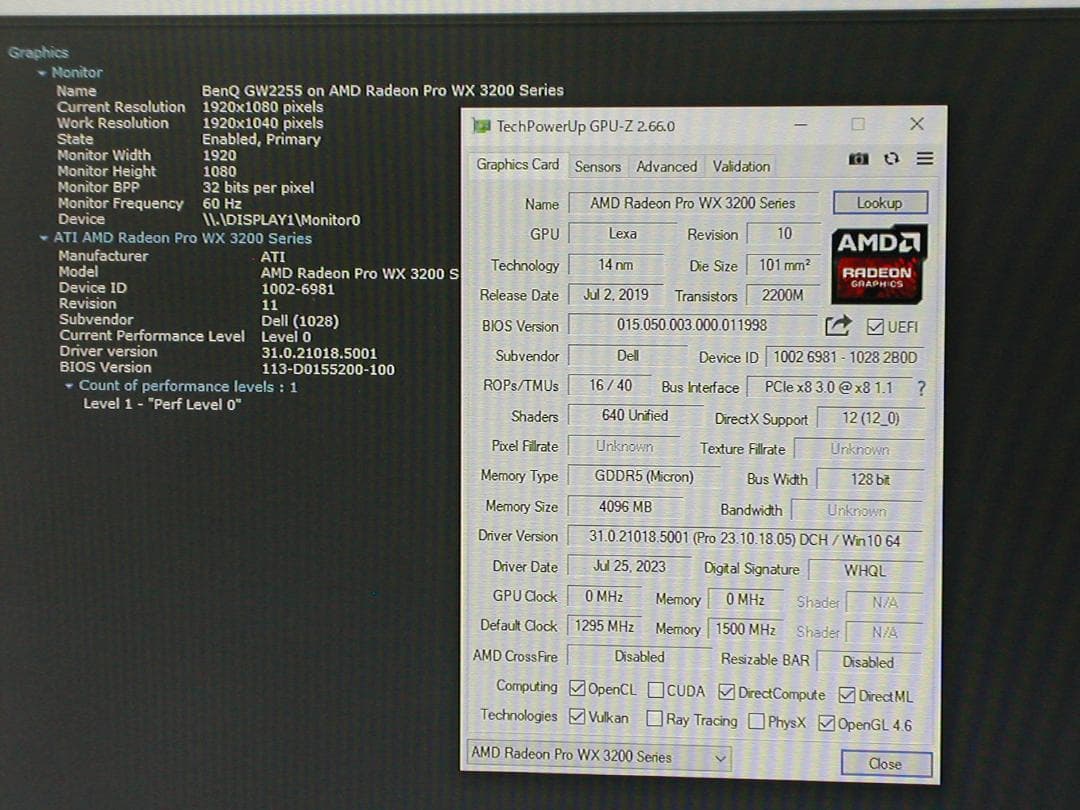Select Level 1 - "Perf Level 0" row
The width and height of the screenshot is (1080, 810).
click(x=162, y=404)
